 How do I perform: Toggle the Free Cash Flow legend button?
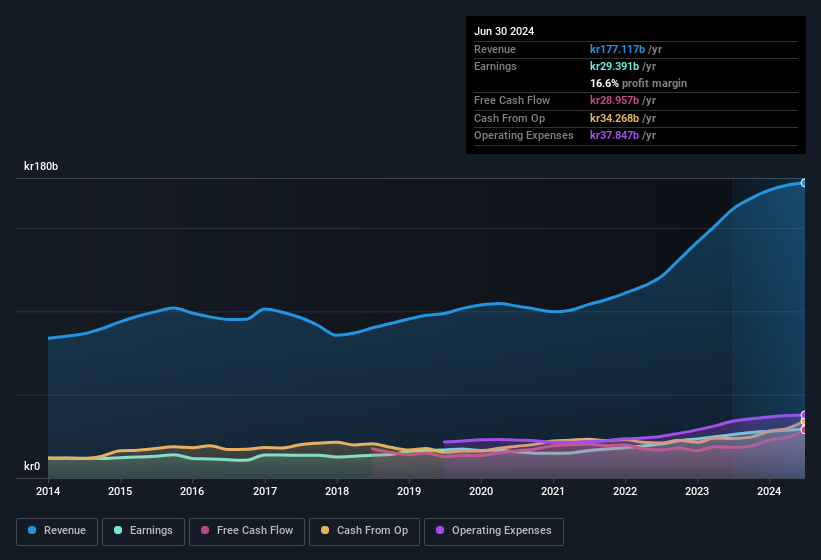pyautogui.click(x=247, y=531)
